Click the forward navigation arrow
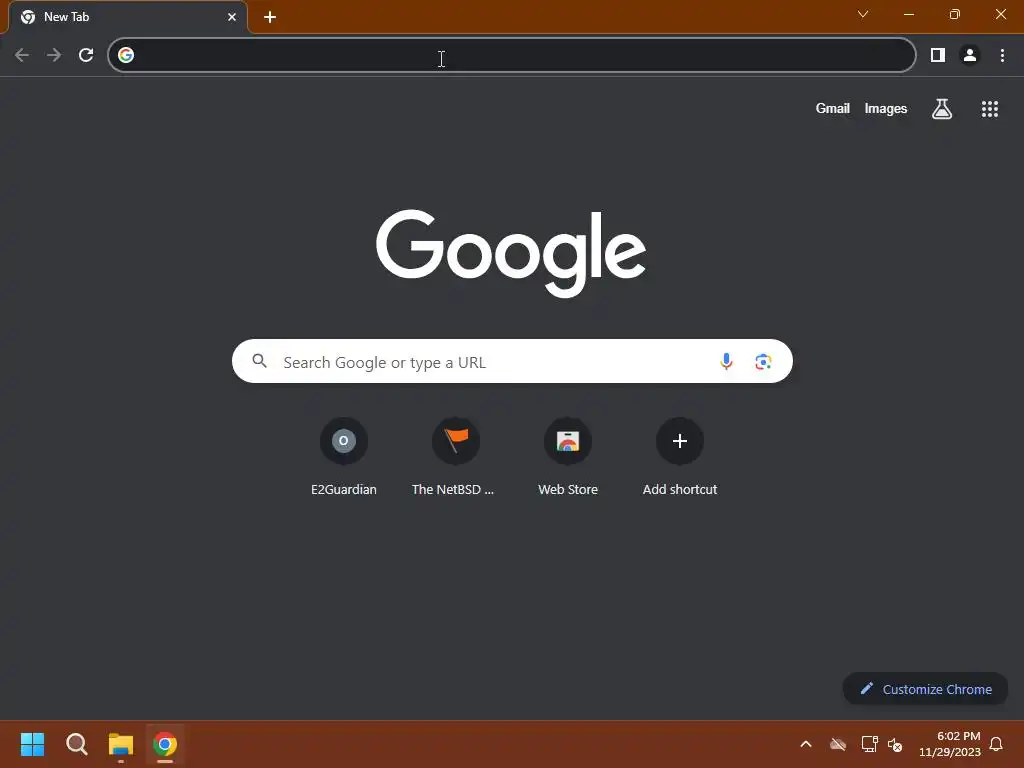This screenshot has width=1024, height=768. (x=54, y=55)
